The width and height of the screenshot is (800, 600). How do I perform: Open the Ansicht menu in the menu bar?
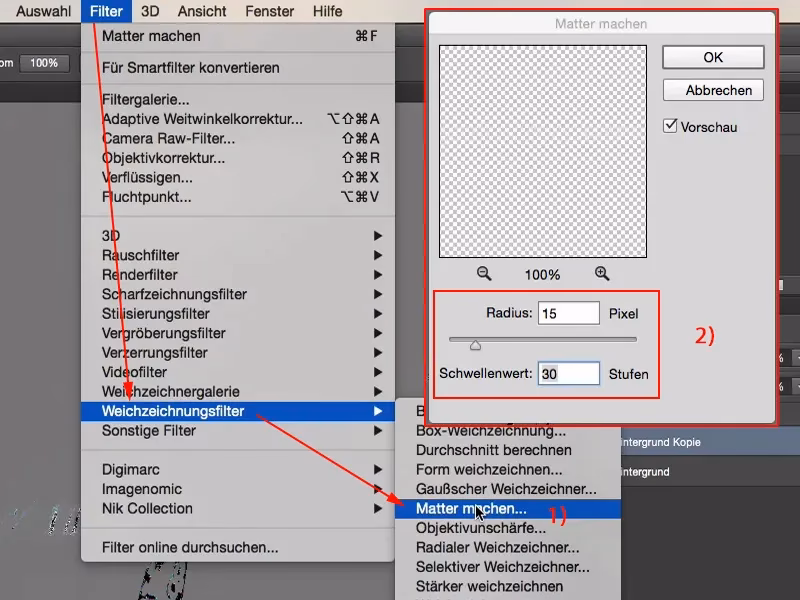click(x=202, y=12)
